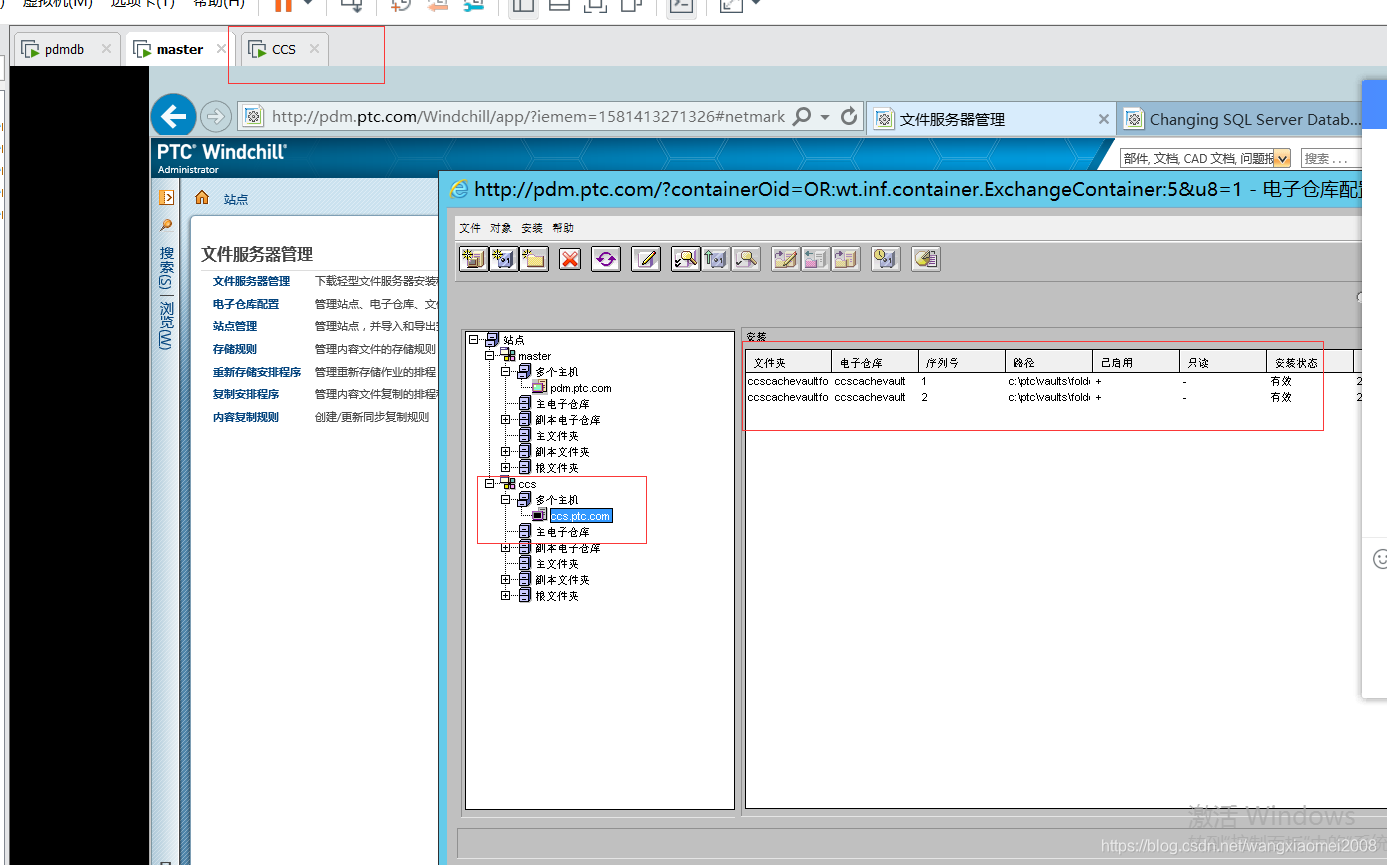Open the 内容复制规则 link
1387x865 pixels.
[x=246, y=417]
